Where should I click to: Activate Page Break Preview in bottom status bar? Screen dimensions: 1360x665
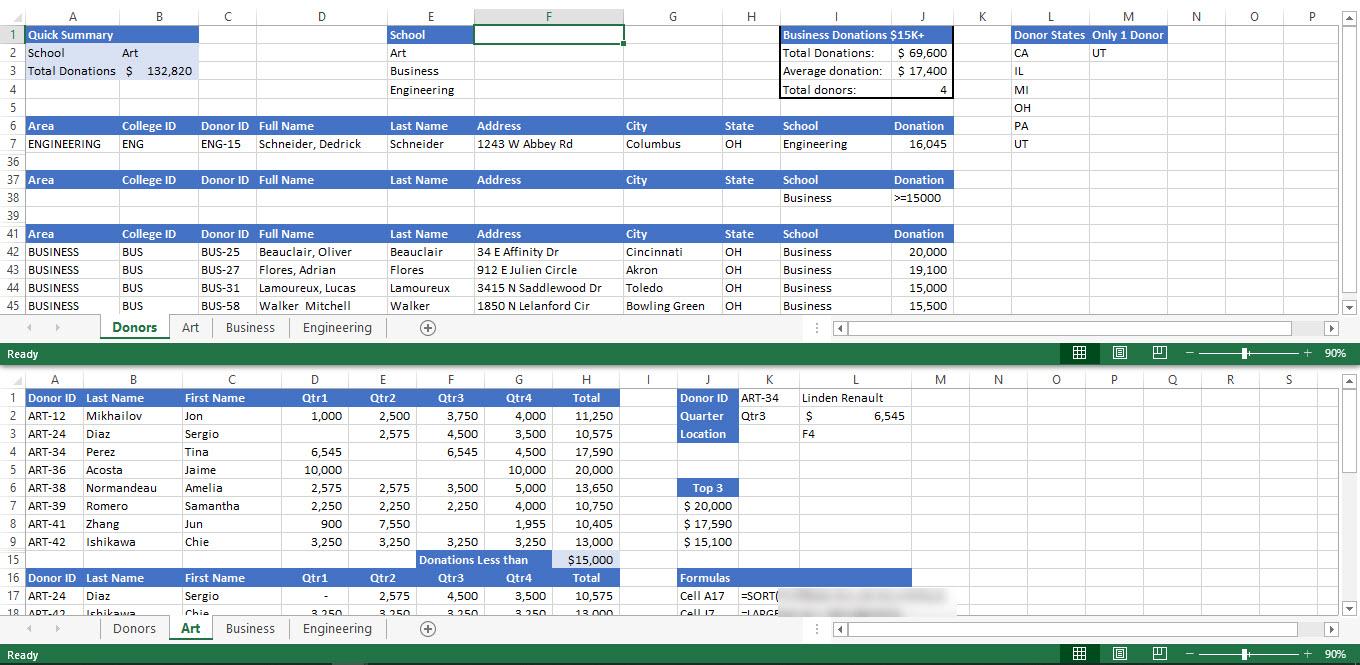1160,653
